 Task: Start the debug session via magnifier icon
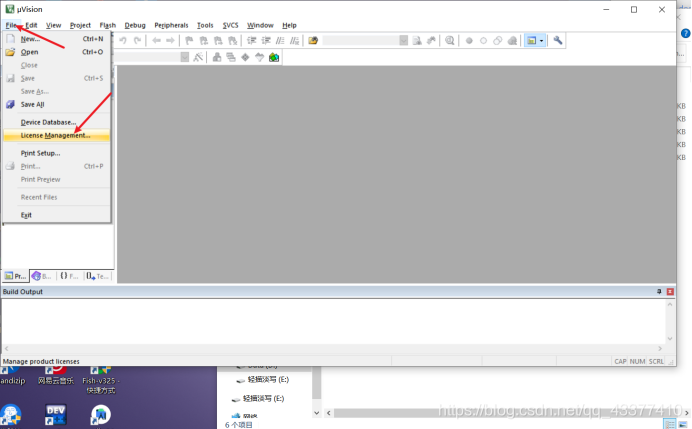click(x=450, y=41)
